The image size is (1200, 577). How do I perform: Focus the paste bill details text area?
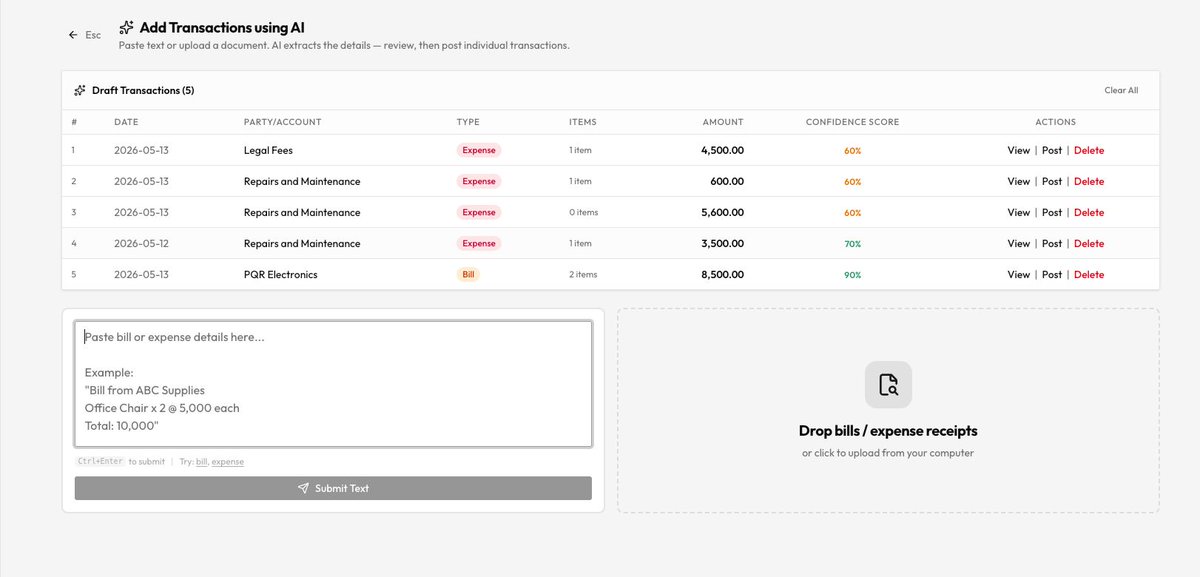point(333,384)
